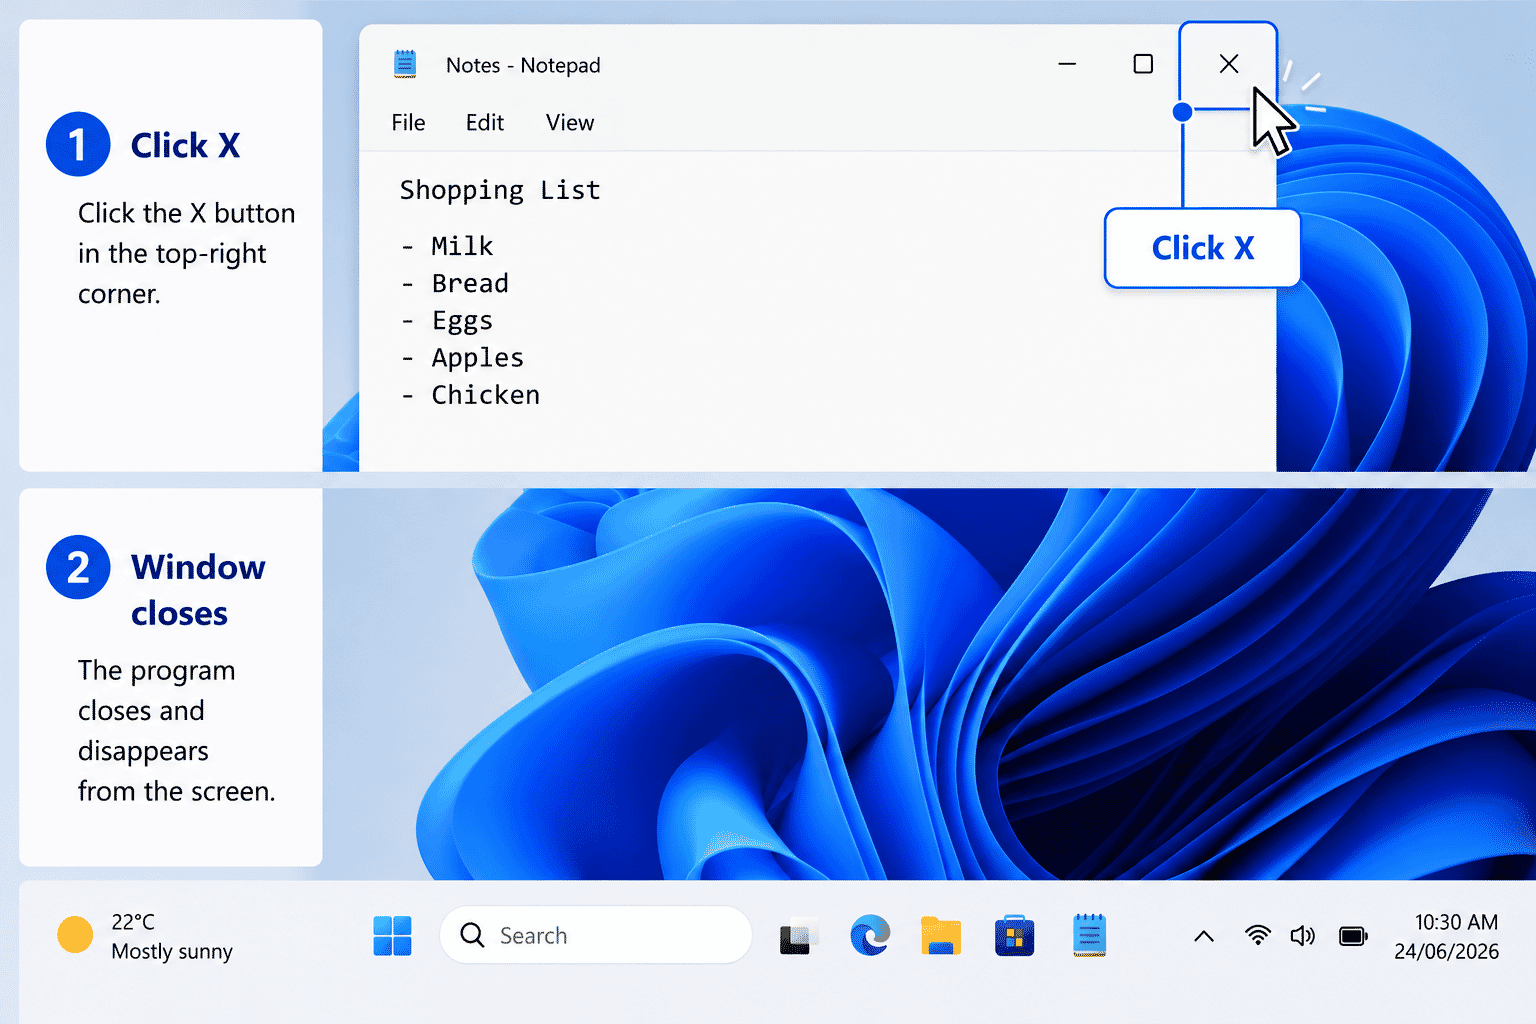Open the weather widget showing 22°C
Image resolution: width=1536 pixels, height=1024 pixels.
tap(145, 936)
